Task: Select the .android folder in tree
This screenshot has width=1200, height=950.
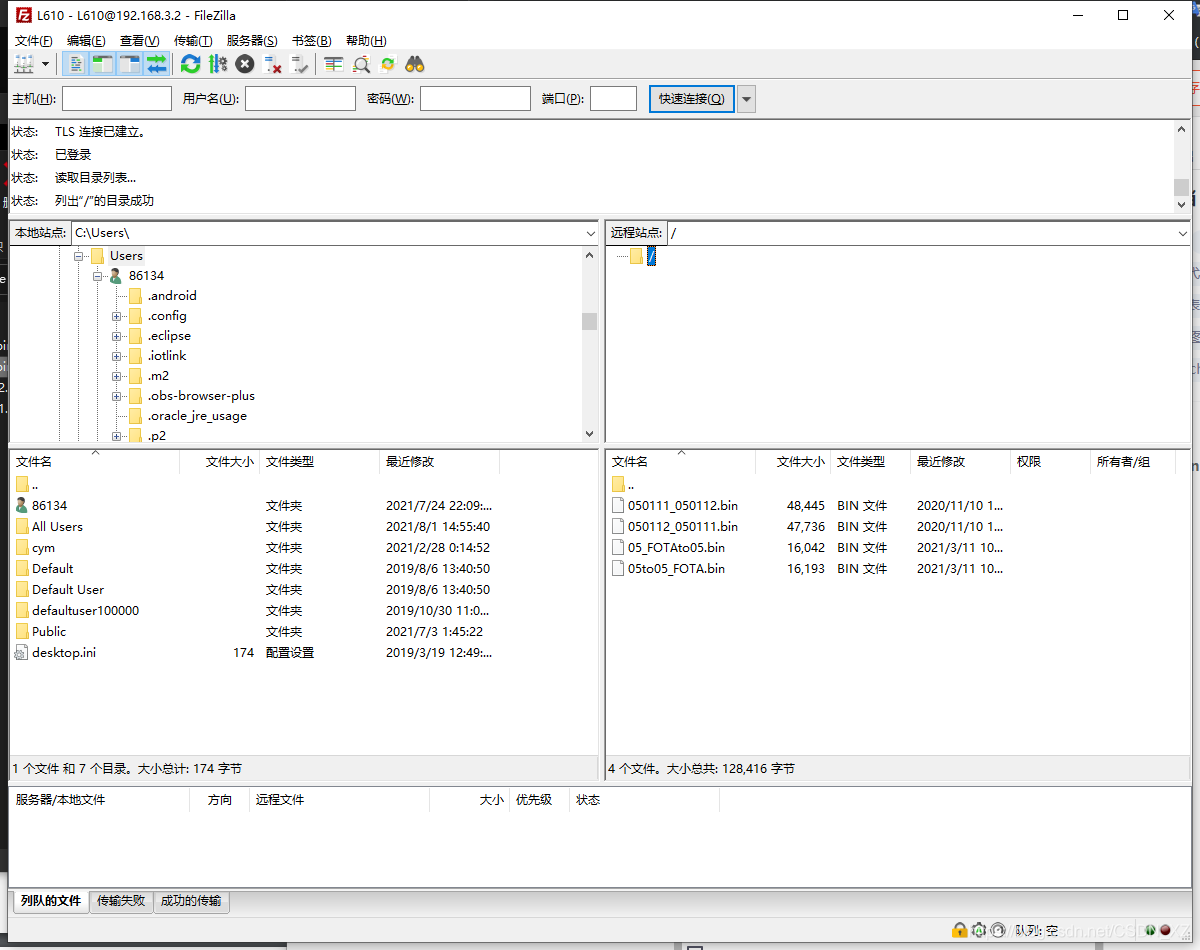Action: tap(172, 296)
